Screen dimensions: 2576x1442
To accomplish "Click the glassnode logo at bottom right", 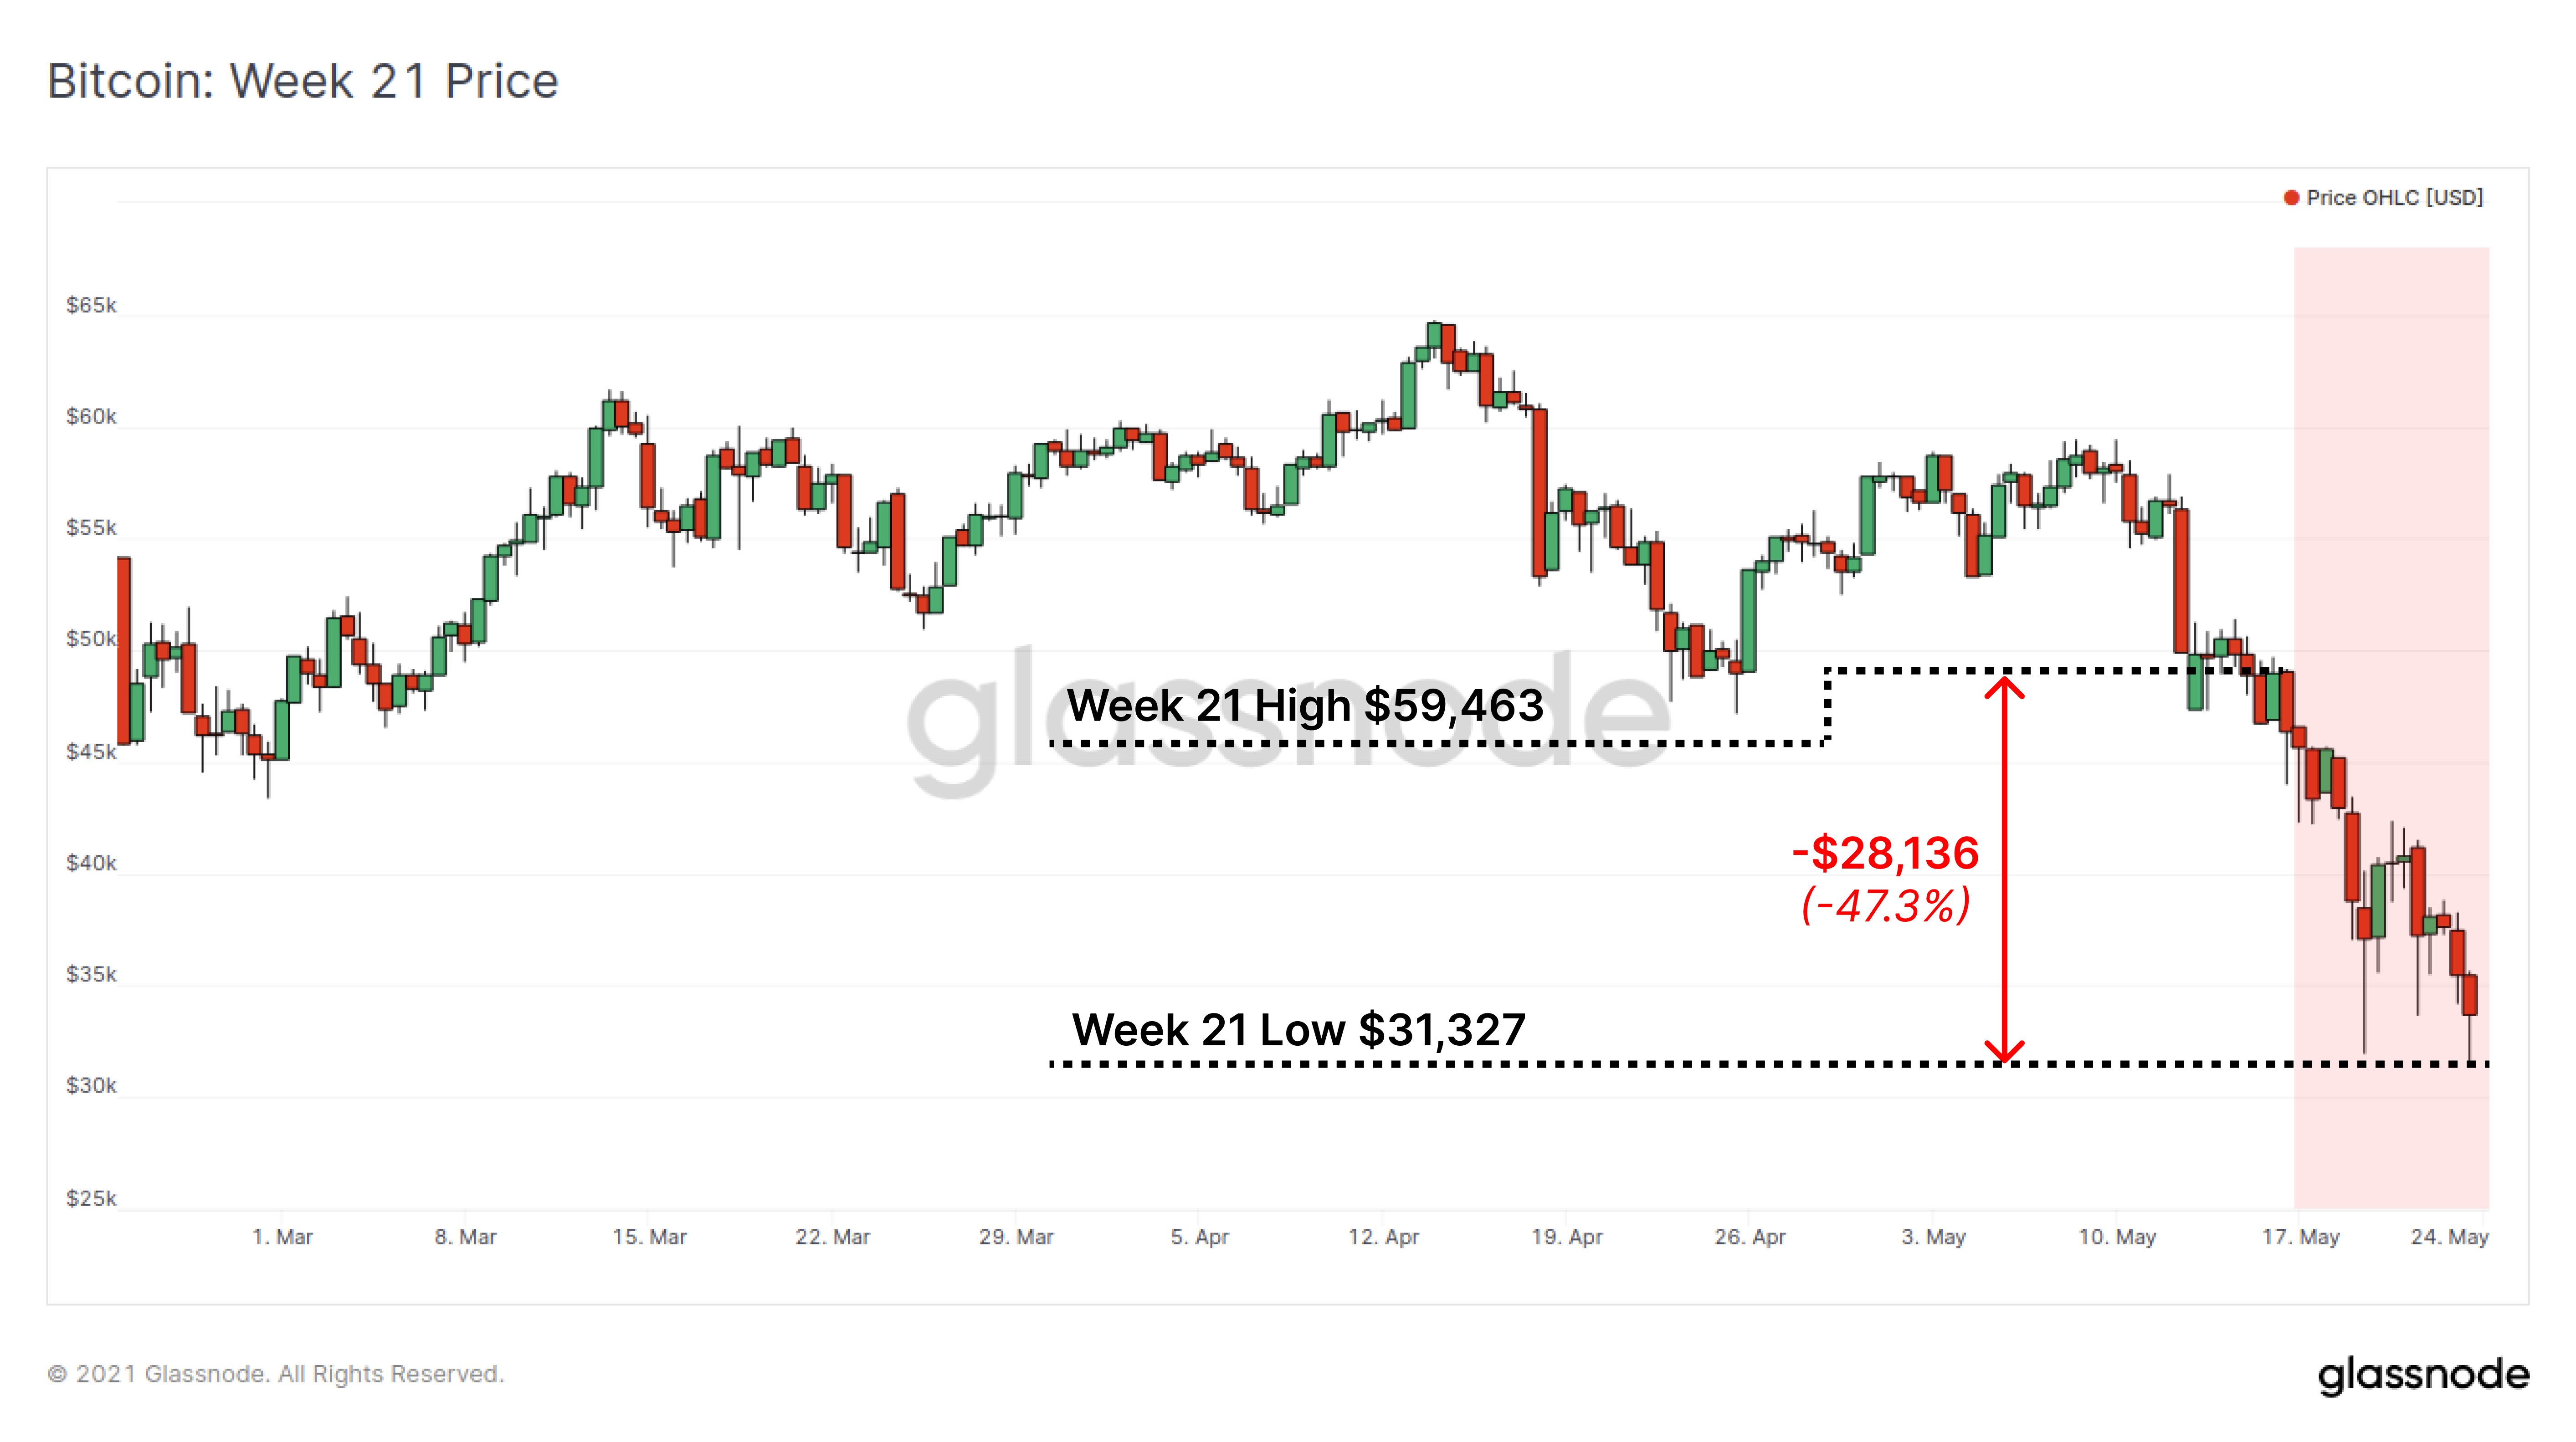I will 2423,1375.
